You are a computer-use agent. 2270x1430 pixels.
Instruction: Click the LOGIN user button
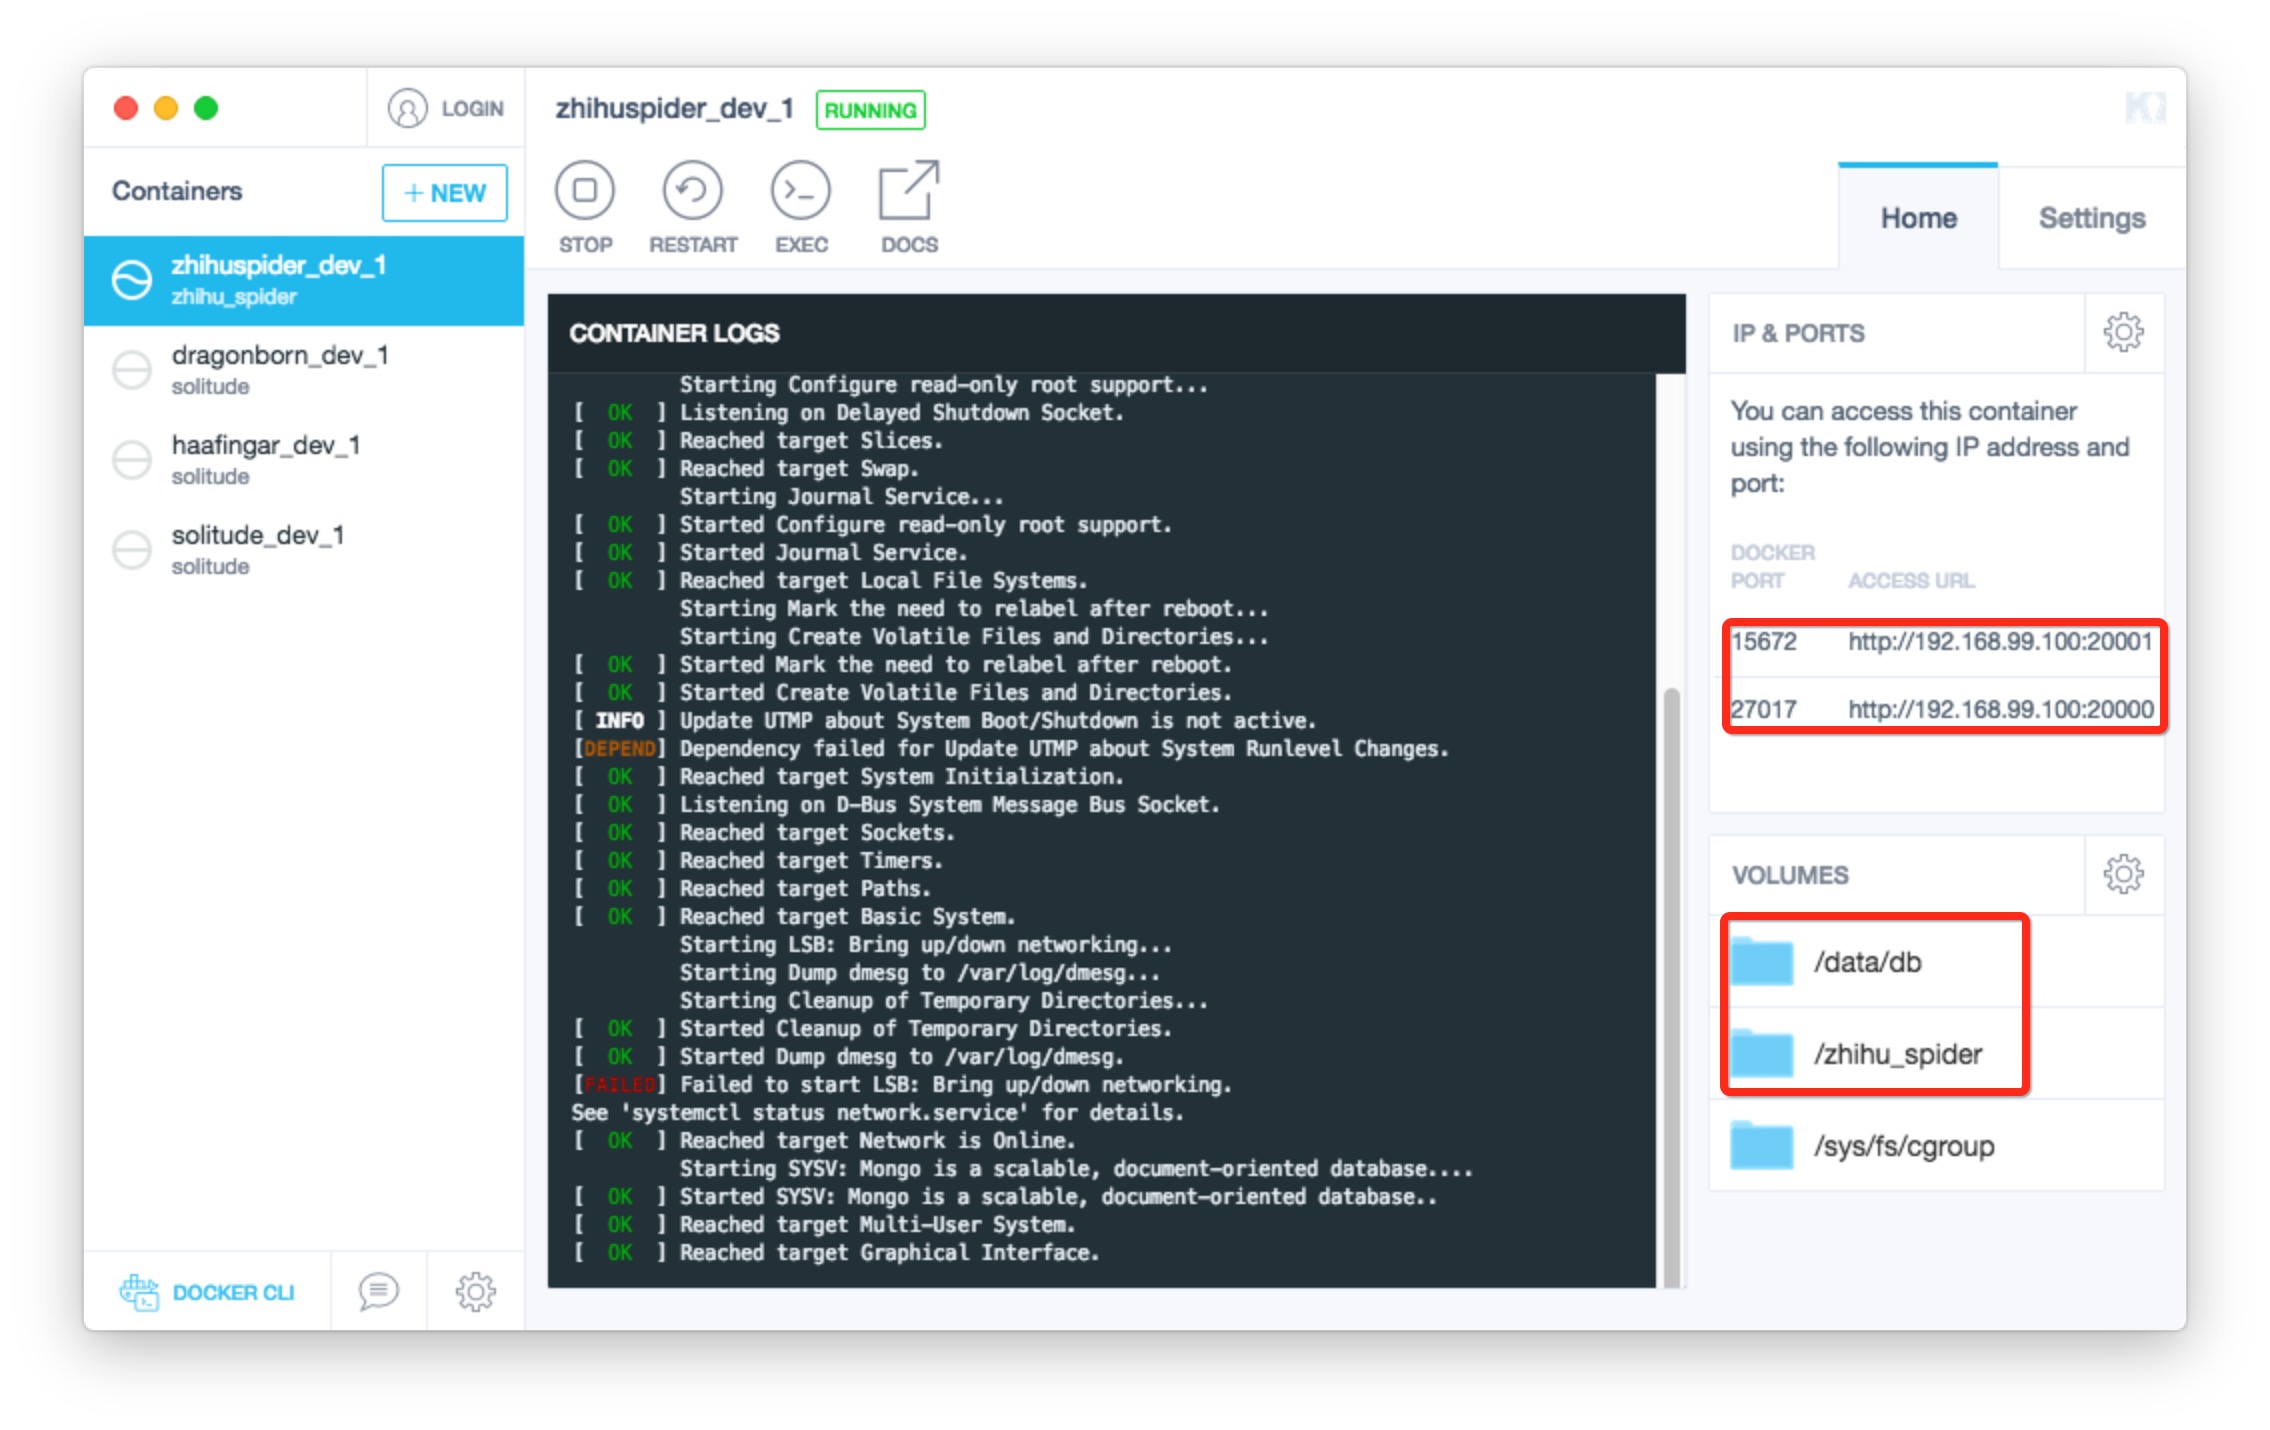pos(446,108)
